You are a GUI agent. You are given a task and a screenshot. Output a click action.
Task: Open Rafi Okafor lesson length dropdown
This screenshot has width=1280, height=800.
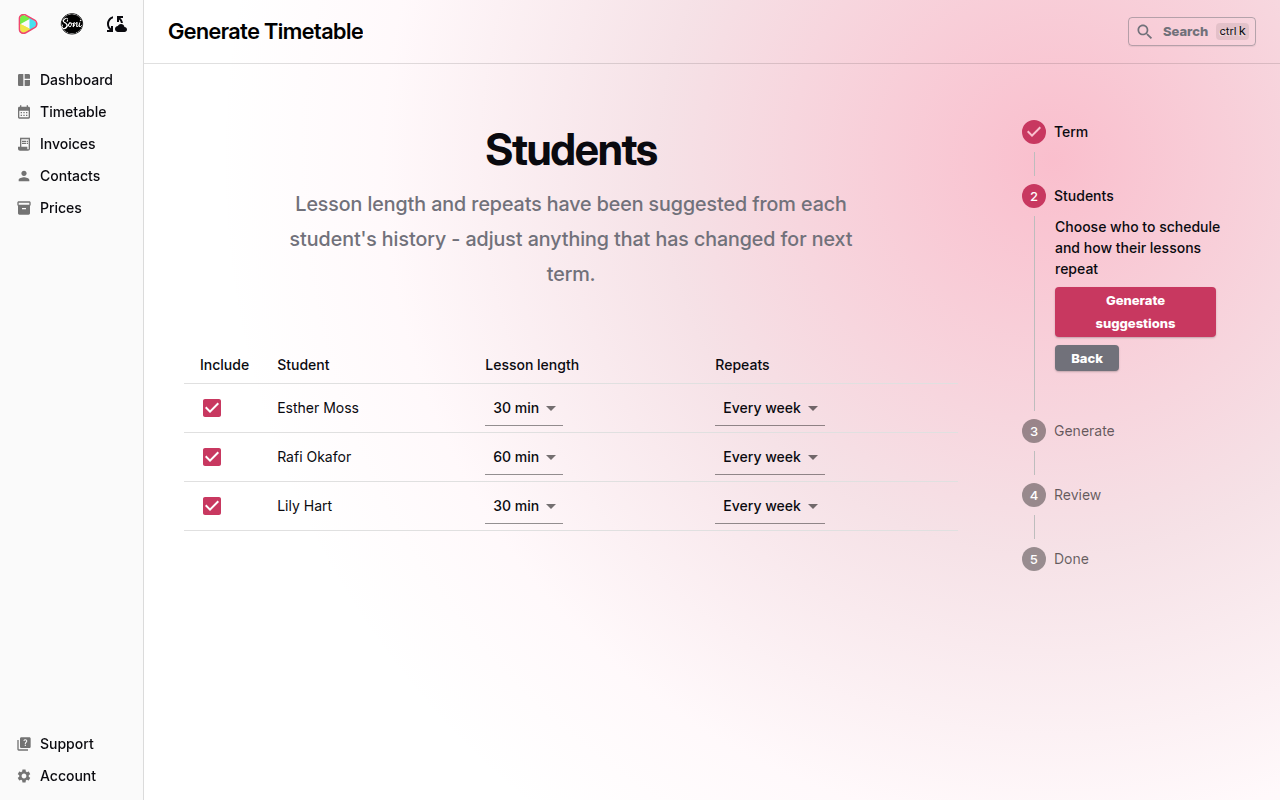524,457
